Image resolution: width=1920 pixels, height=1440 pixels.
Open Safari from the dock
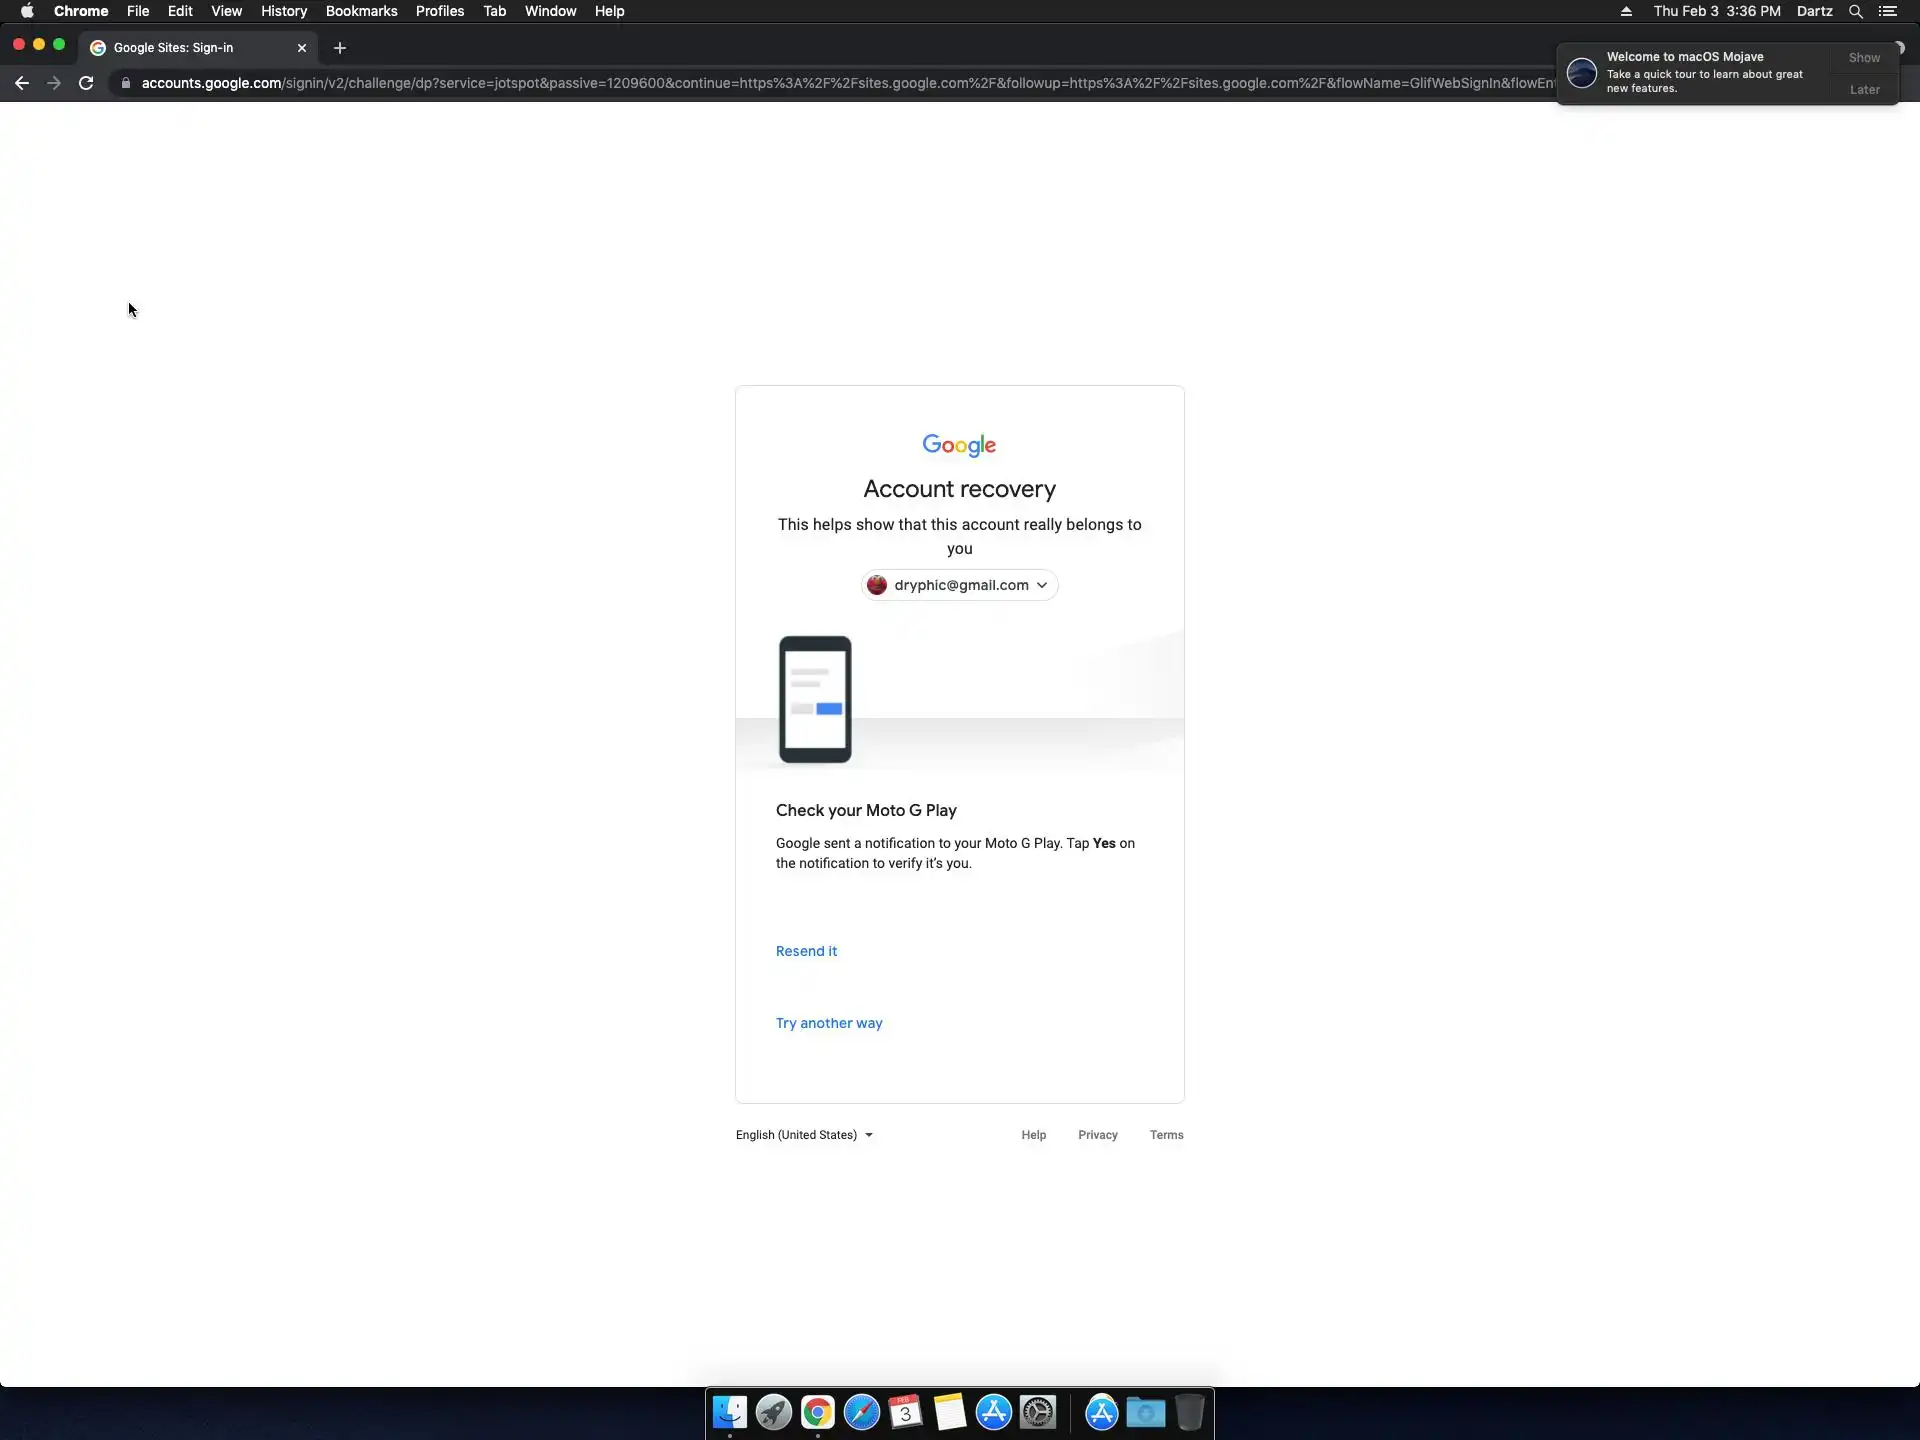click(x=861, y=1412)
